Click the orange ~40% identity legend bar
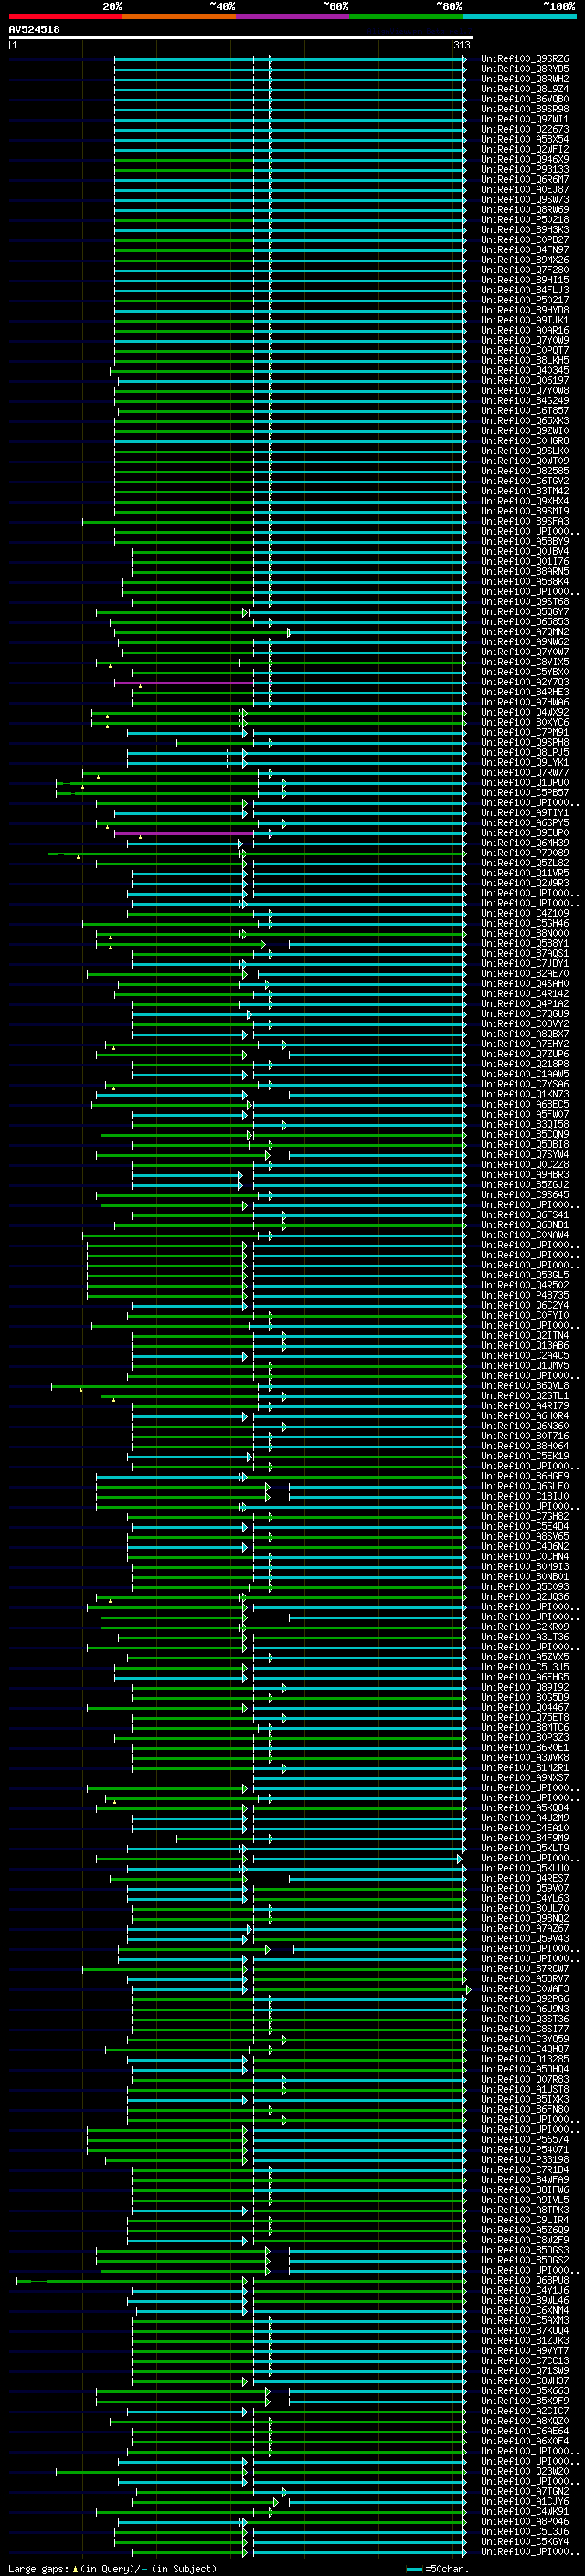The image size is (585, 2576). tap(179, 16)
